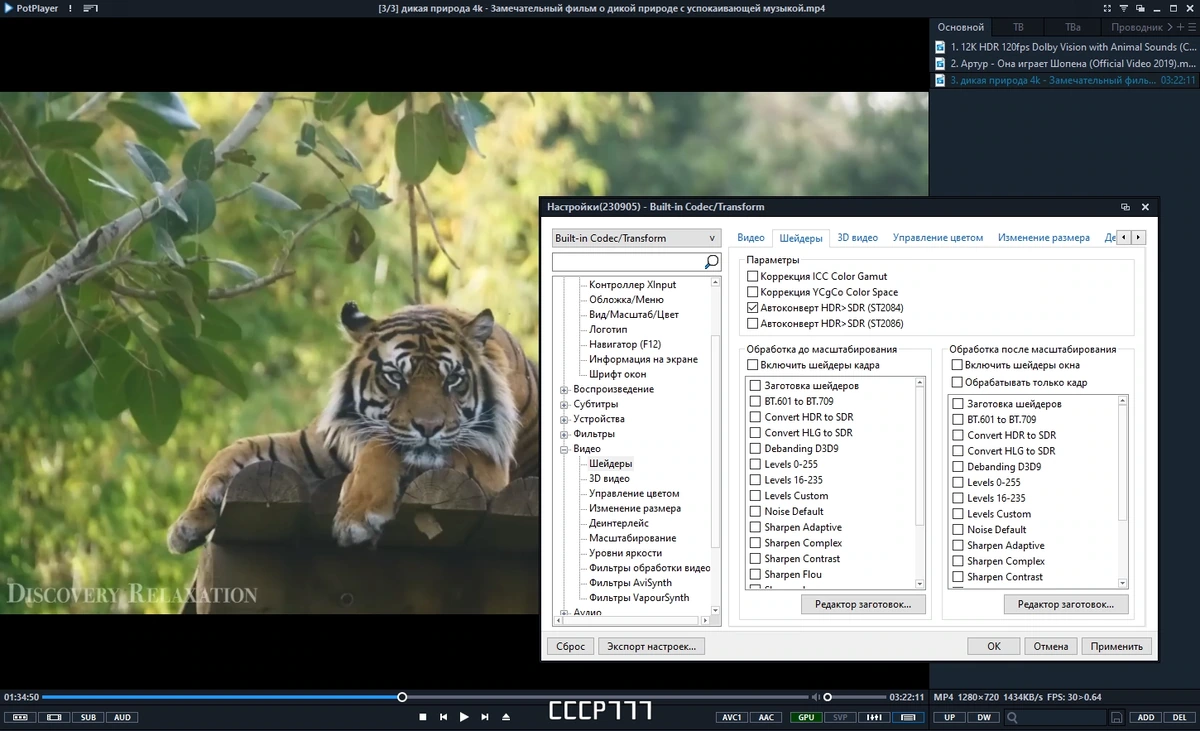The width and height of the screenshot is (1200, 731).
Task: Click the Stop playback button
Action: (x=423, y=717)
